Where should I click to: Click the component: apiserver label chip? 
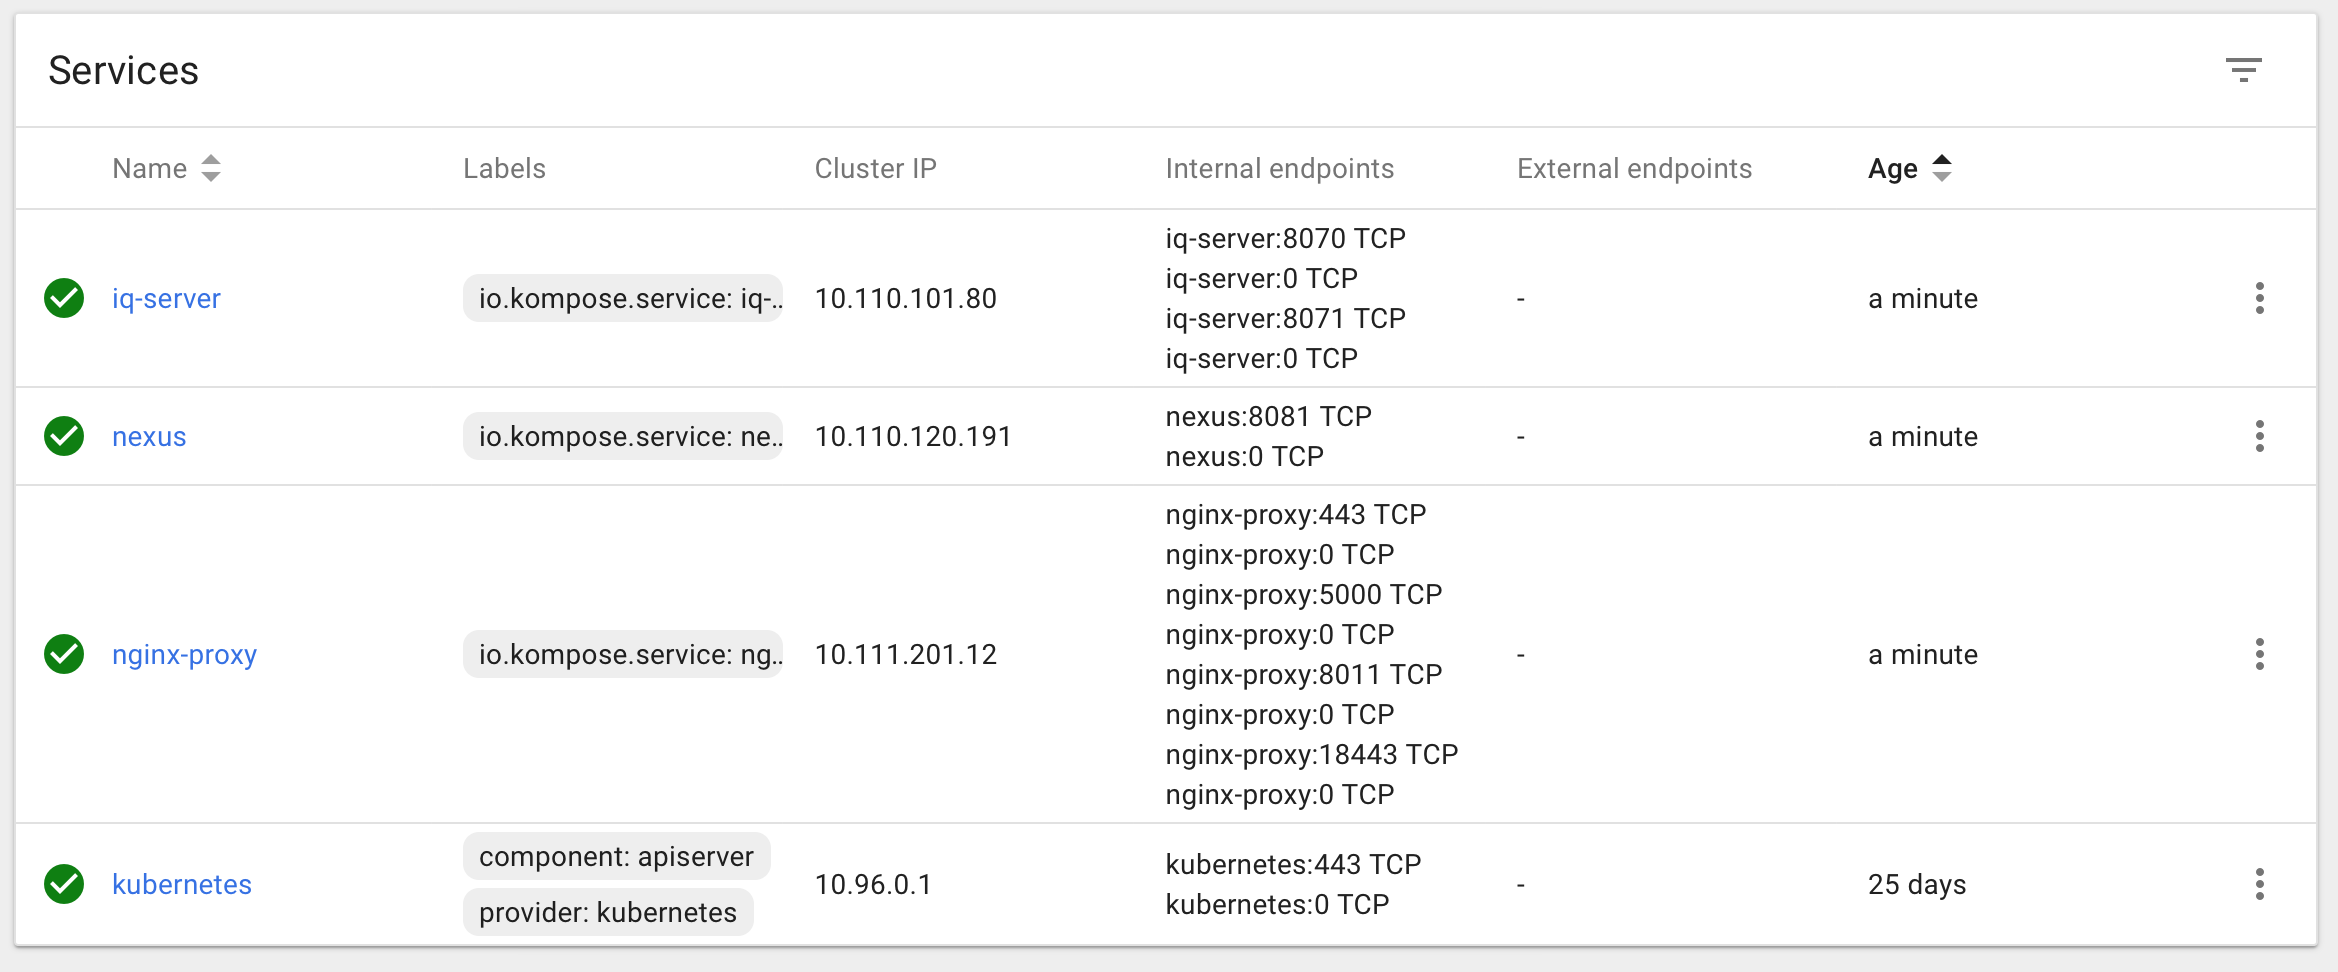click(x=616, y=856)
